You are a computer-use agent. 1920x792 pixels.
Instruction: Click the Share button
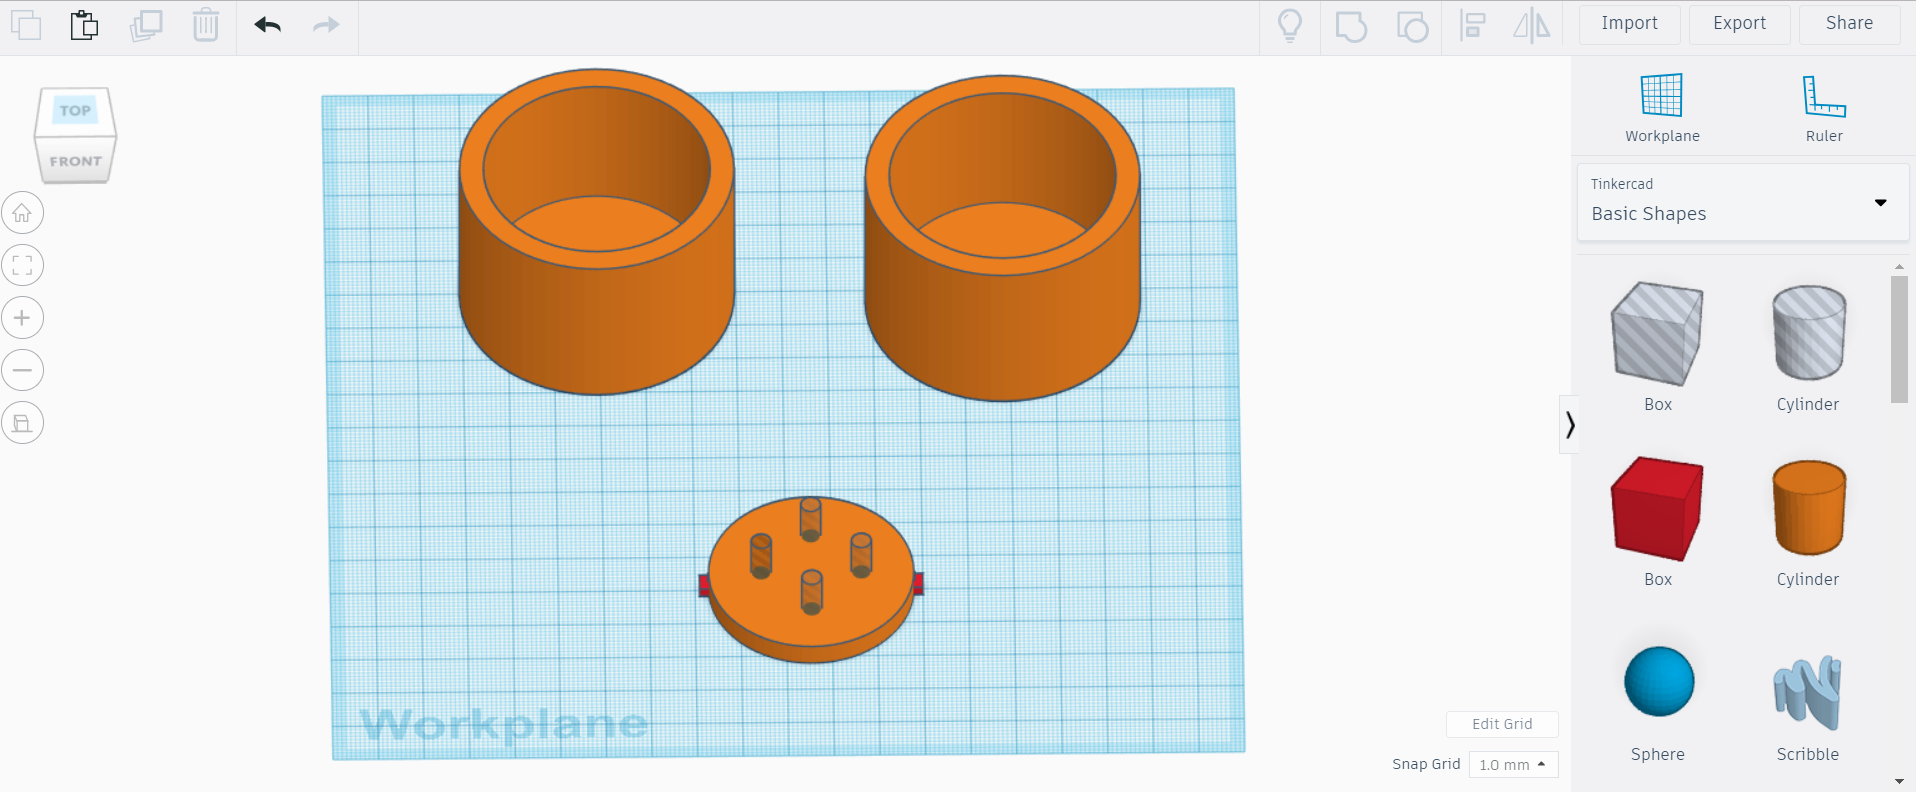click(1849, 24)
